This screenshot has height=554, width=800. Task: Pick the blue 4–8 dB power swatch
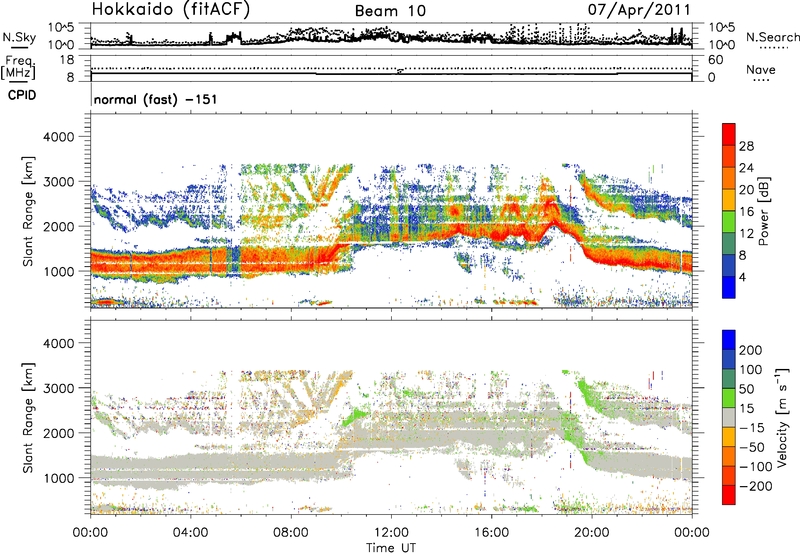point(729,266)
